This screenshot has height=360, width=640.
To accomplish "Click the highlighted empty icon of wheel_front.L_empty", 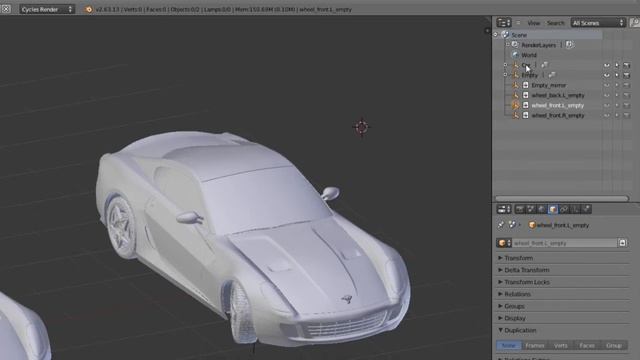I will (516, 105).
